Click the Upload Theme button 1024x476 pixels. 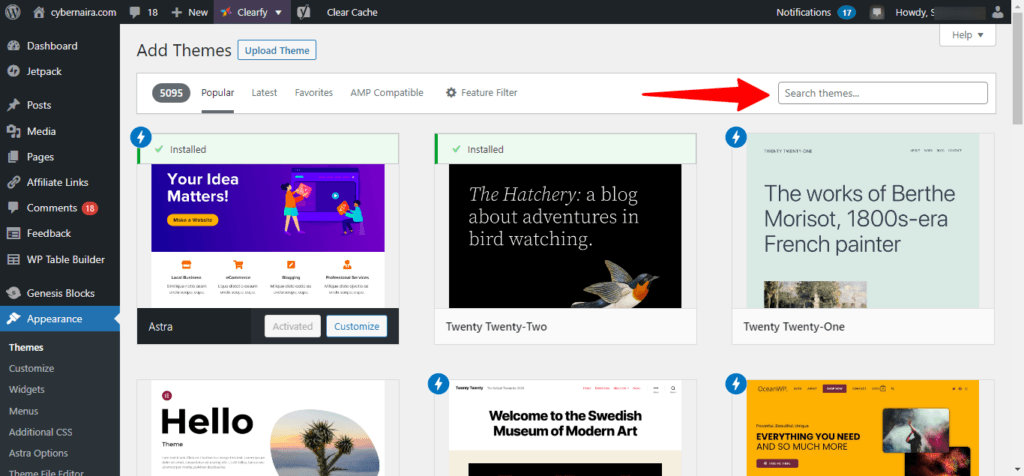277,50
